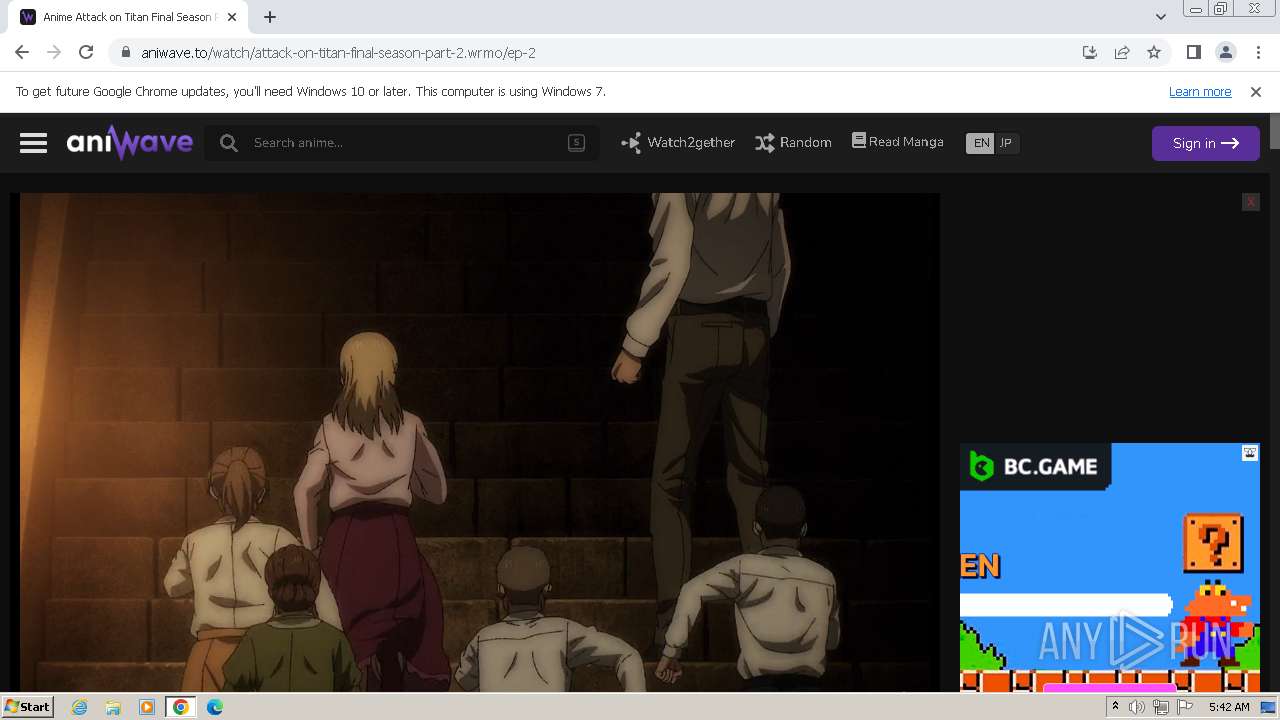This screenshot has height=720, width=1280.
Task: Click search shortcut S key badge
Action: 576,143
